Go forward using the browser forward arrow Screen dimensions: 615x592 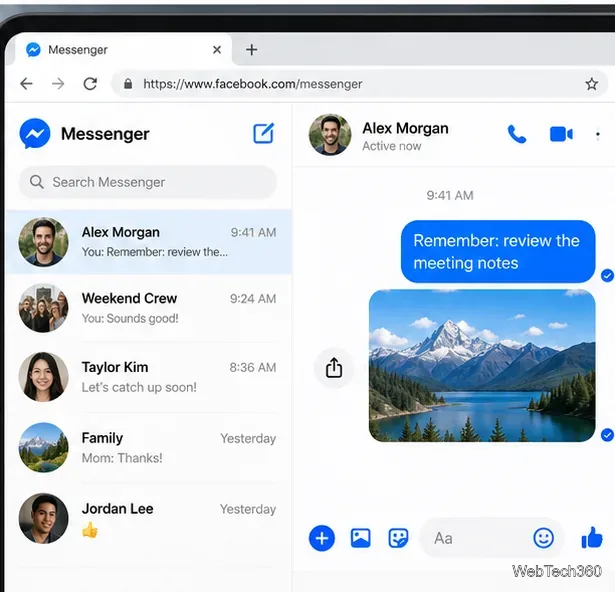(x=58, y=84)
